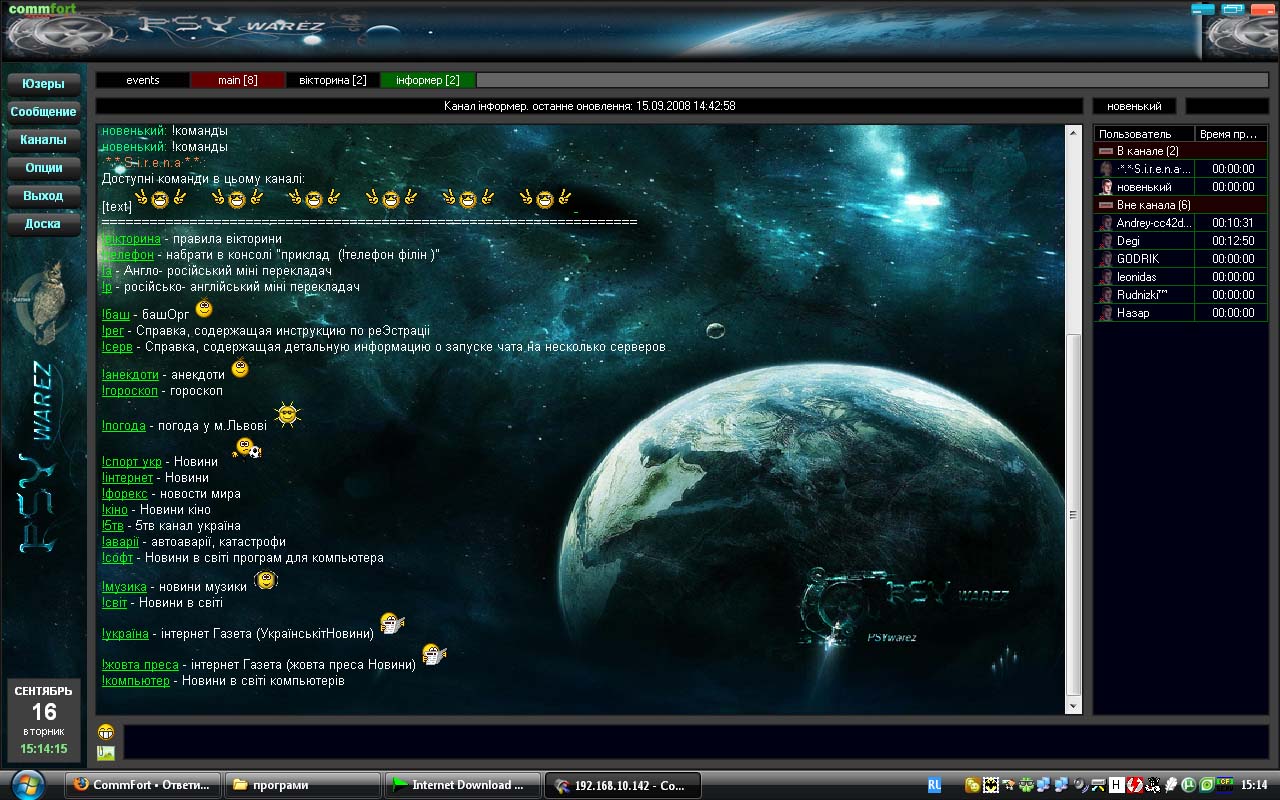1280x800 pixels.
Task: Open the smiley emoticon picker
Action: tap(106, 732)
